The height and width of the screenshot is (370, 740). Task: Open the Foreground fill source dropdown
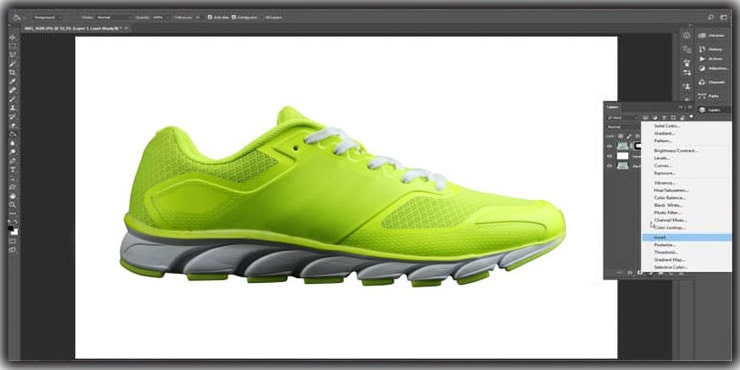47,17
